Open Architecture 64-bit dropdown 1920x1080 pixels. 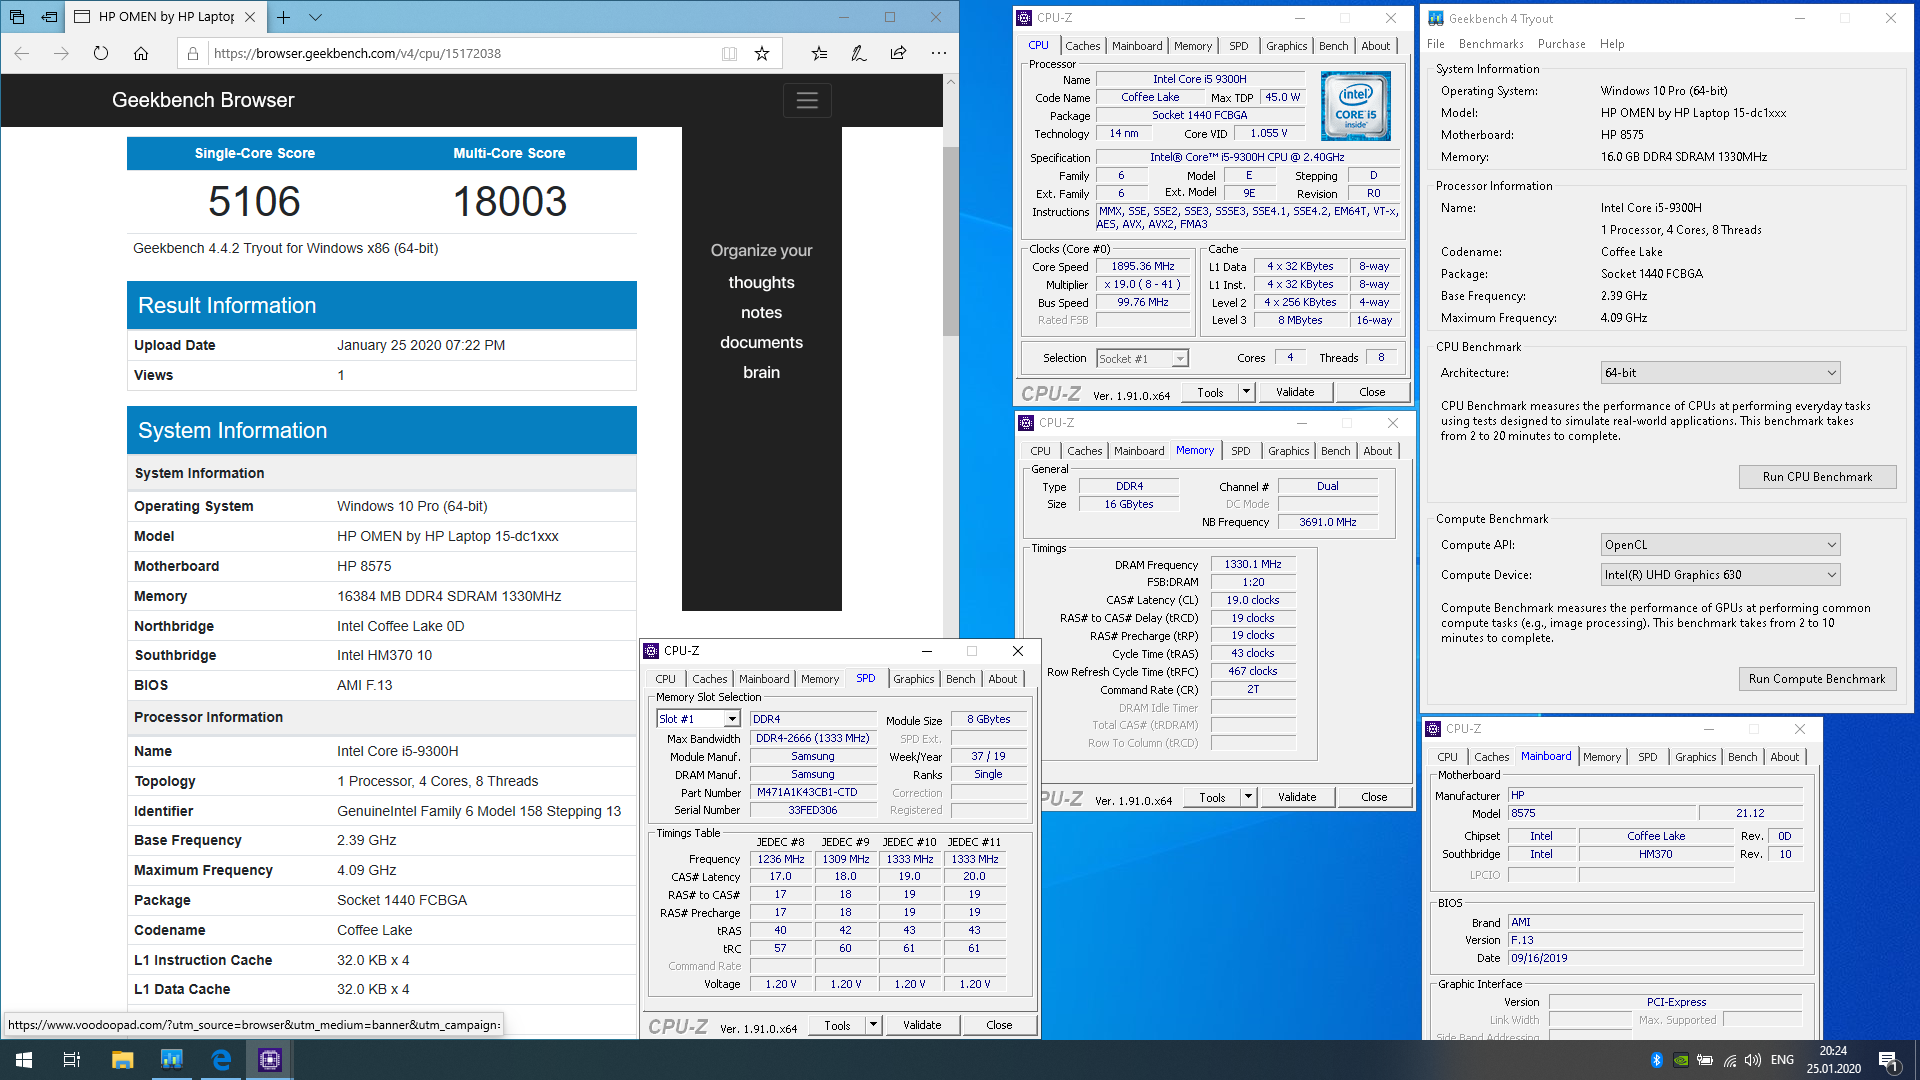click(x=1720, y=373)
